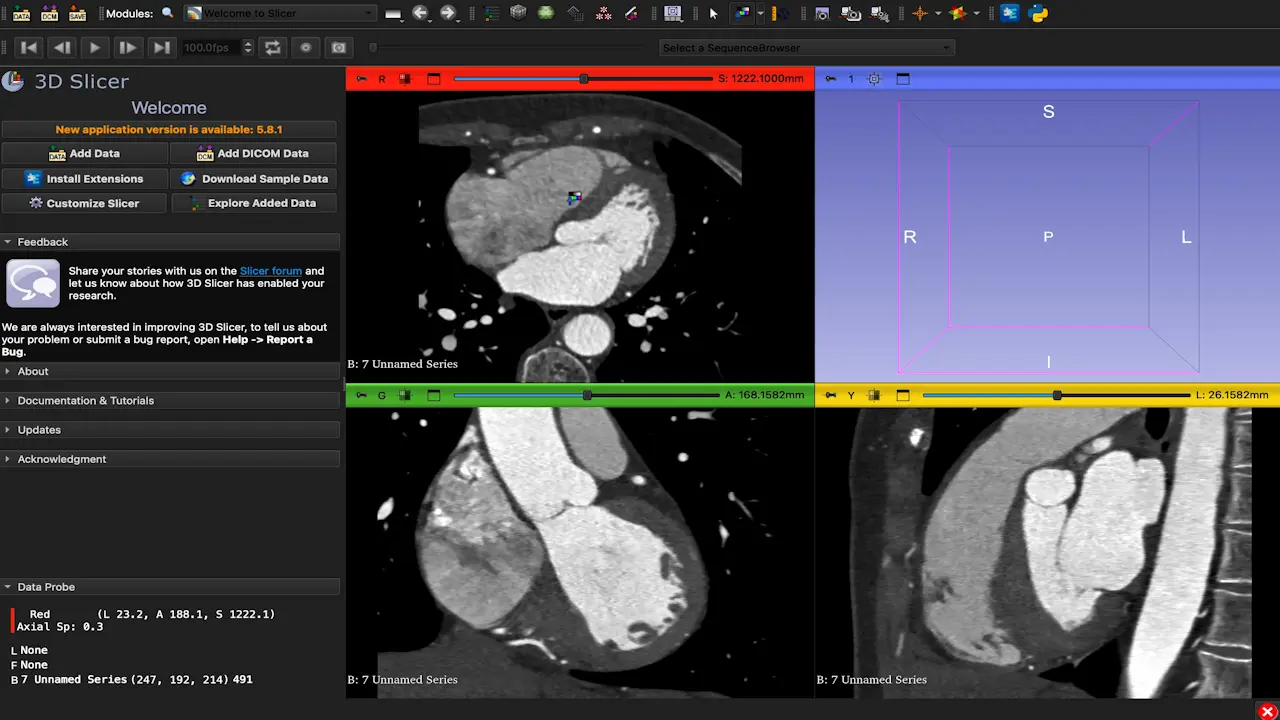Screen dimensions: 1280x720
Task: Maximize the red slice view
Action: 434,79
